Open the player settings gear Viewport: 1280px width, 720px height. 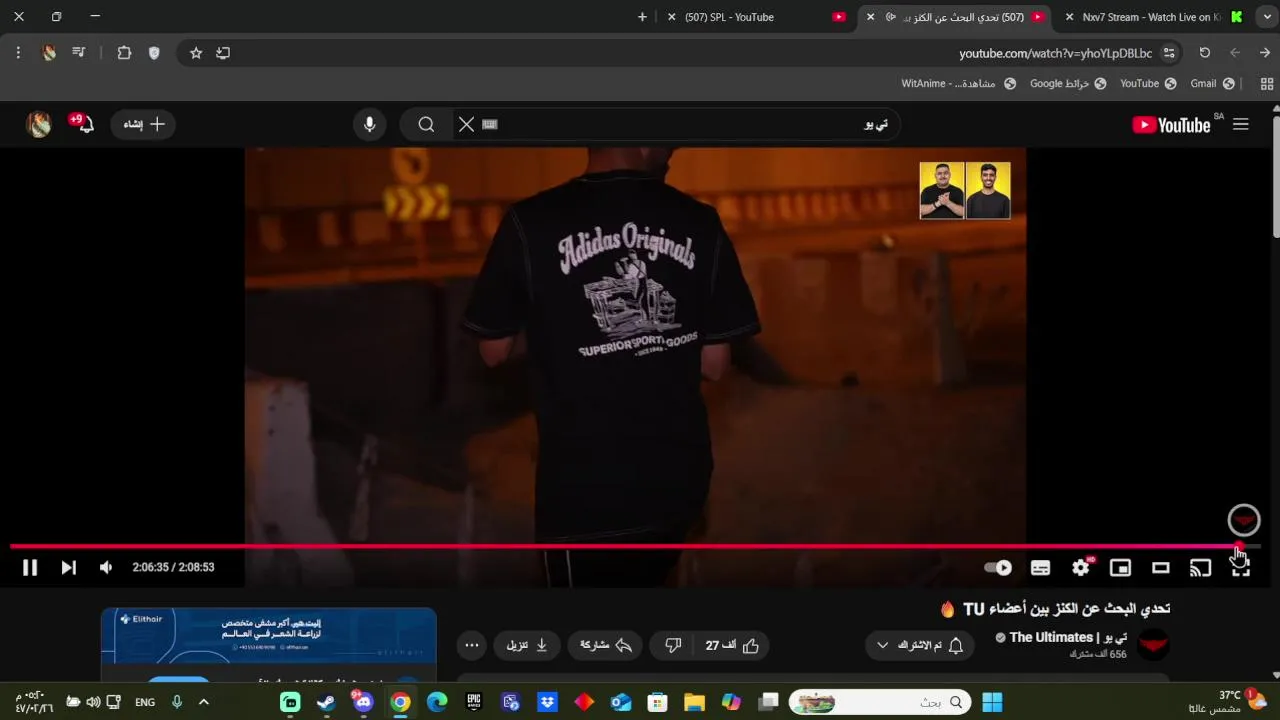tap(1081, 568)
